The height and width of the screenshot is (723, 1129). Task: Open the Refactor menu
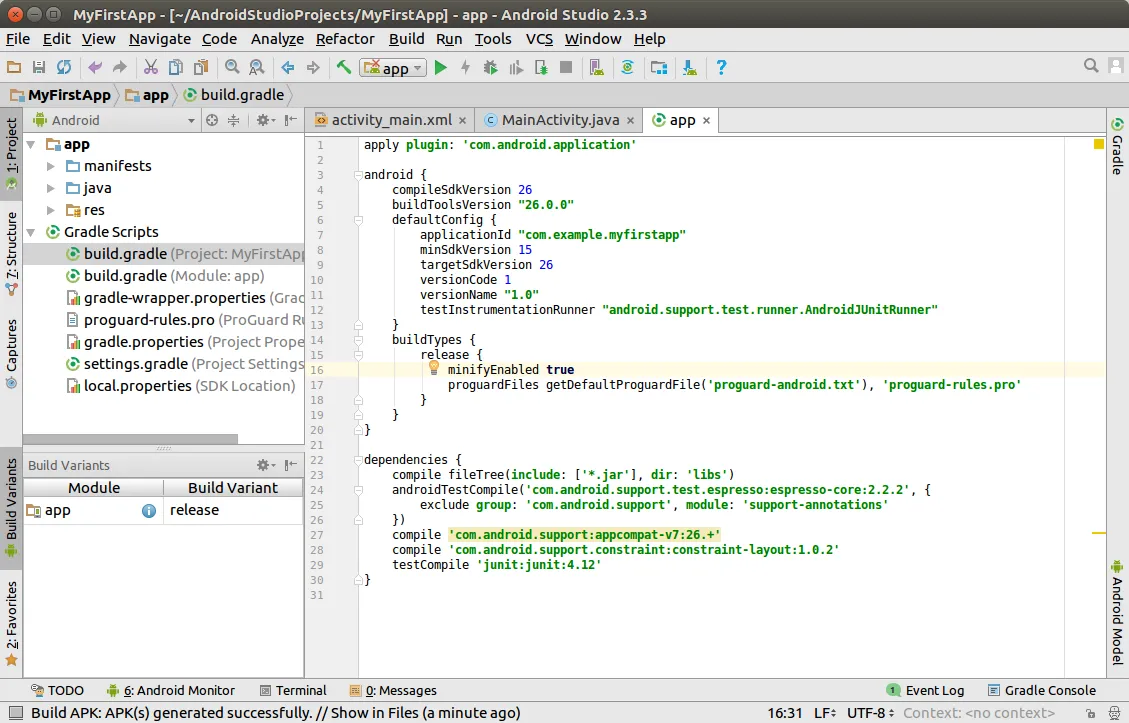coord(345,39)
